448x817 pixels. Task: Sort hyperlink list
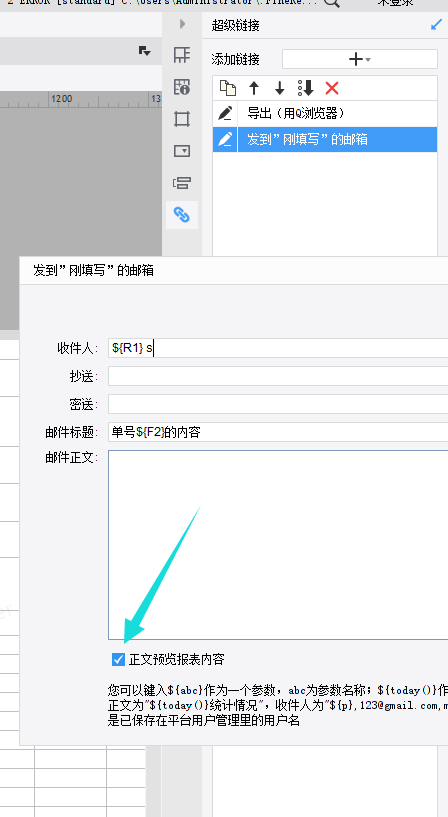[x=306, y=88]
